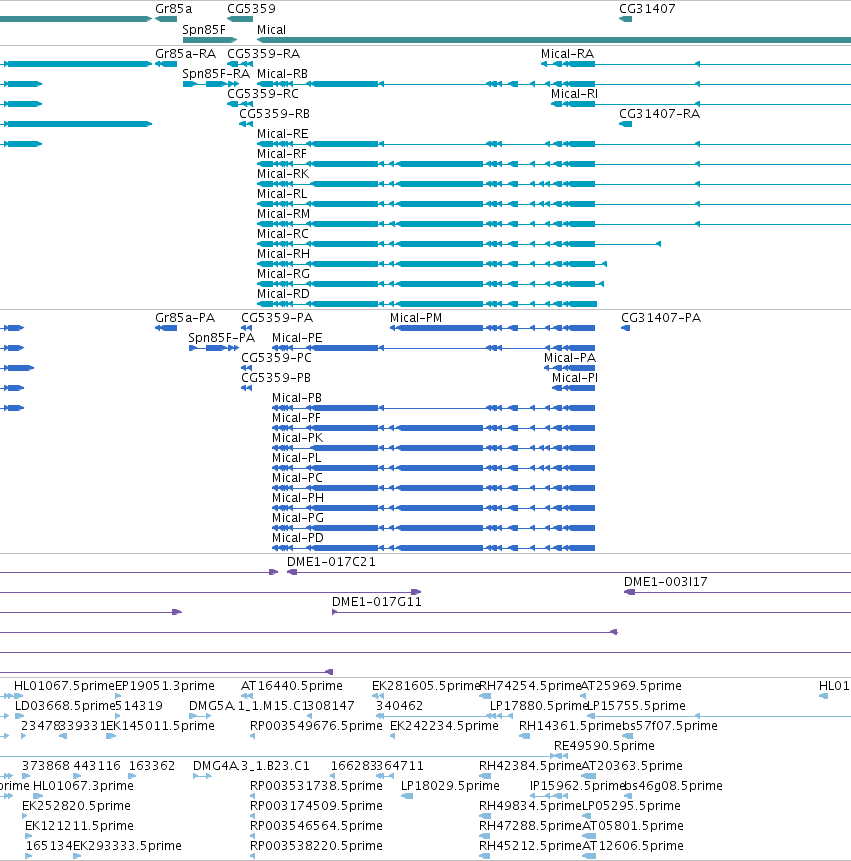Select protein Mical-PF
The height and width of the screenshot is (861, 851).
click(x=433, y=428)
